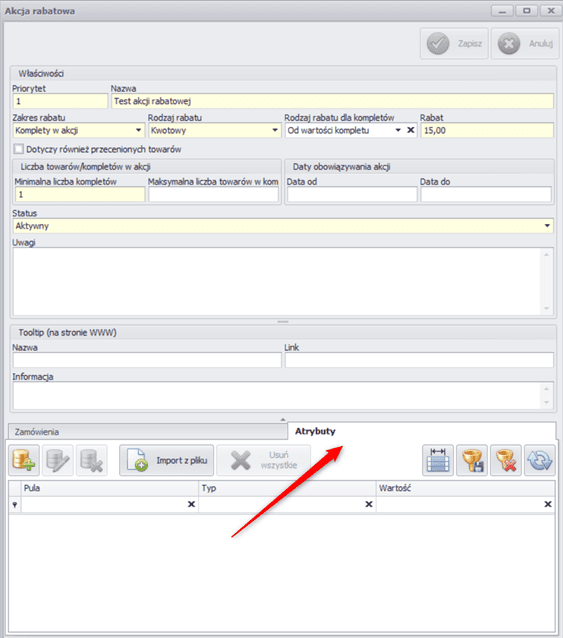The image size is (563, 638).
Task: Open the Rodzaj rabatu dropdown
Action: [275, 130]
